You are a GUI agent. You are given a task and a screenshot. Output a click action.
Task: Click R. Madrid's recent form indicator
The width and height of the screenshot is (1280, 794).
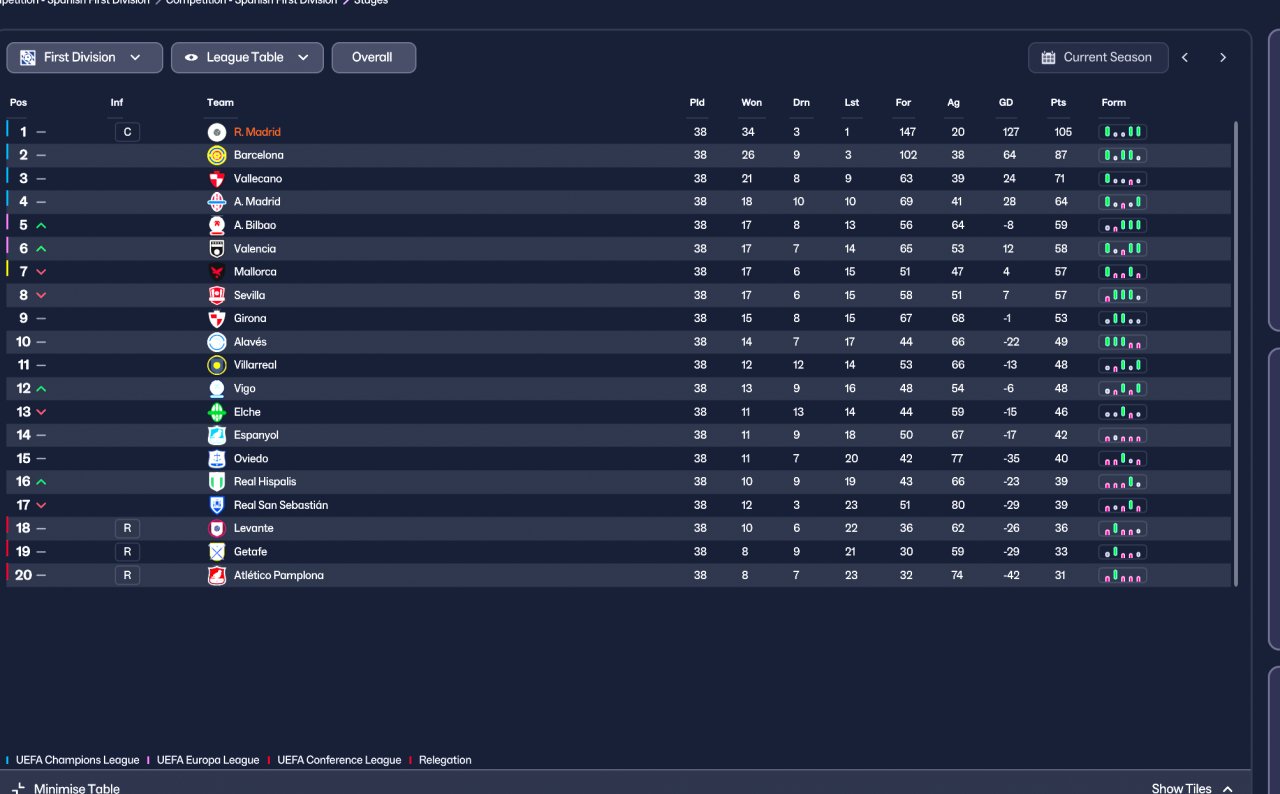tap(1123, 132)
